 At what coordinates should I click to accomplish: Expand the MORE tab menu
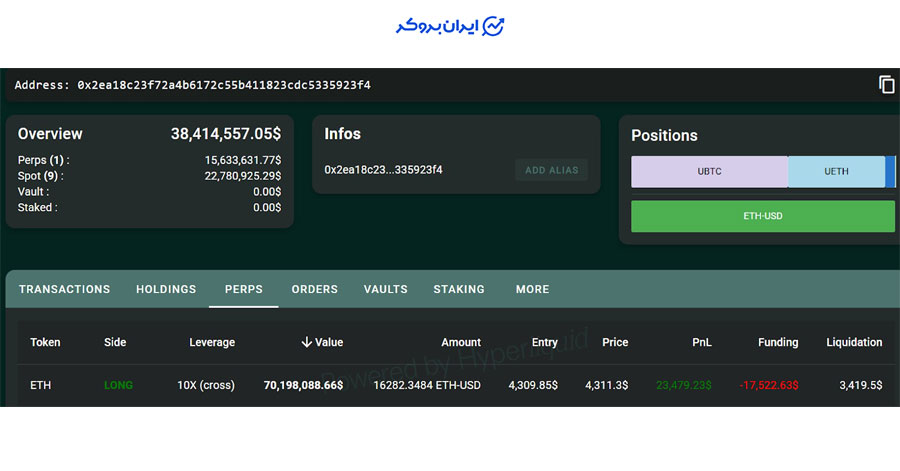[x=533, y=289]
